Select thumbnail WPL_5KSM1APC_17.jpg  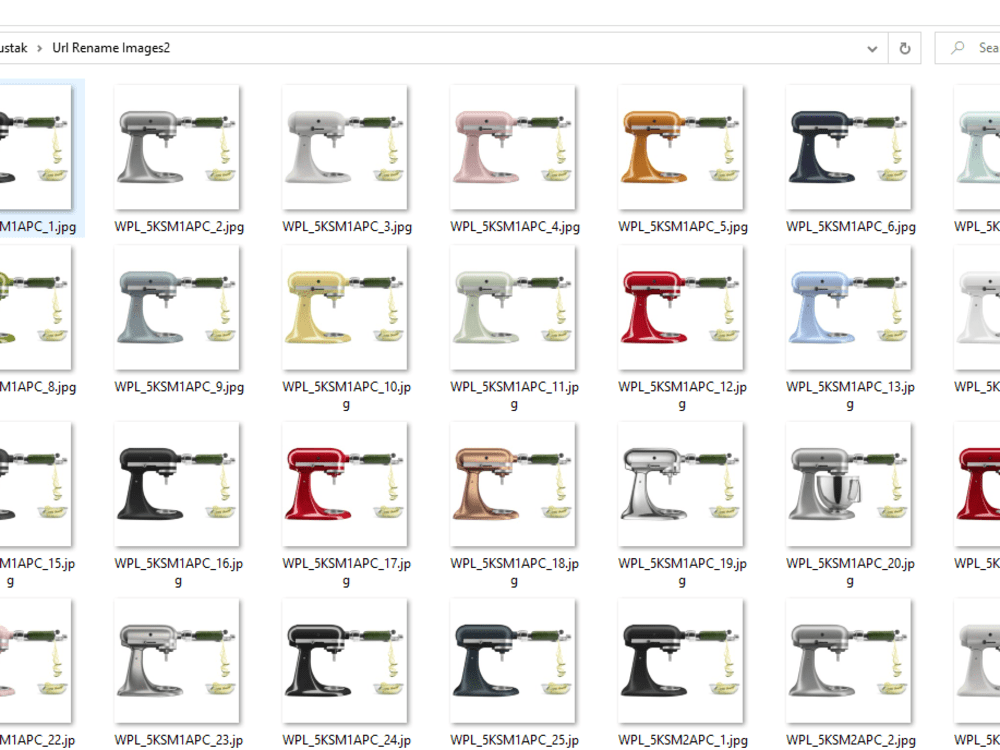coord(344,484)
